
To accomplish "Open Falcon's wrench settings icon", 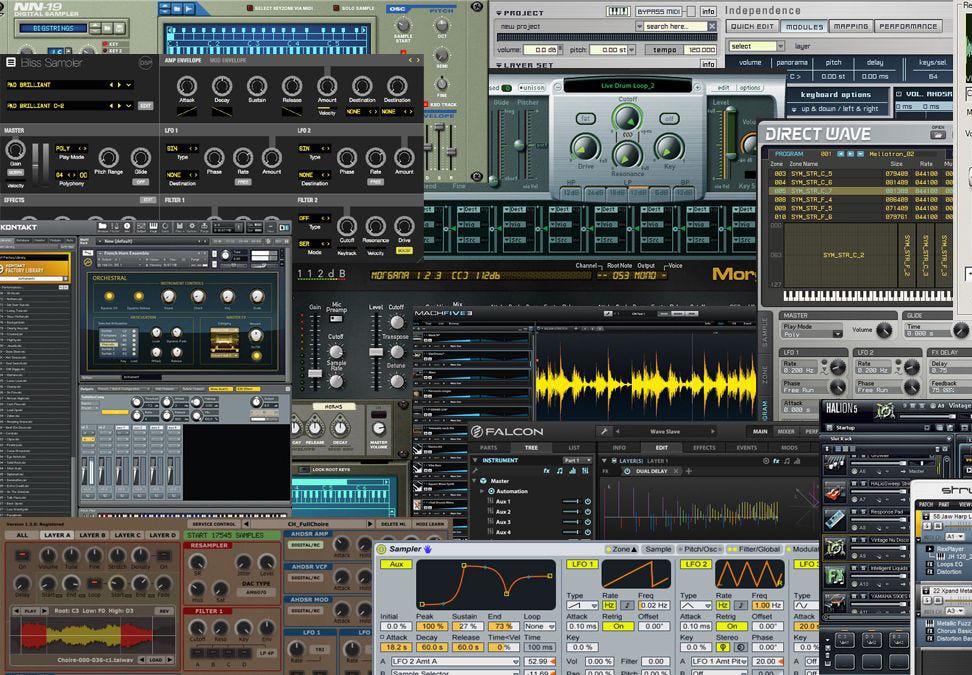I will pyautogui.click(x=604, y=431).
